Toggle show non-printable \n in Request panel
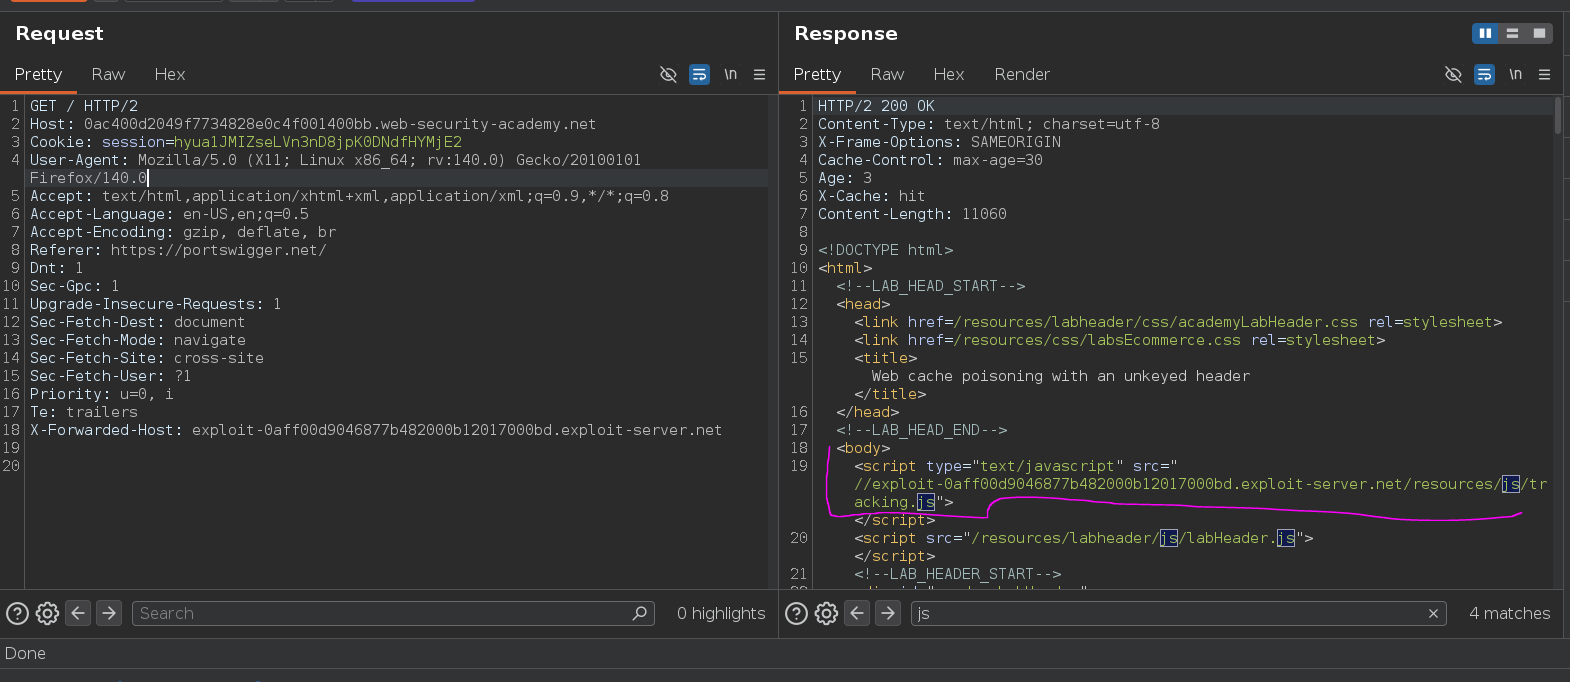 (731, 74)
